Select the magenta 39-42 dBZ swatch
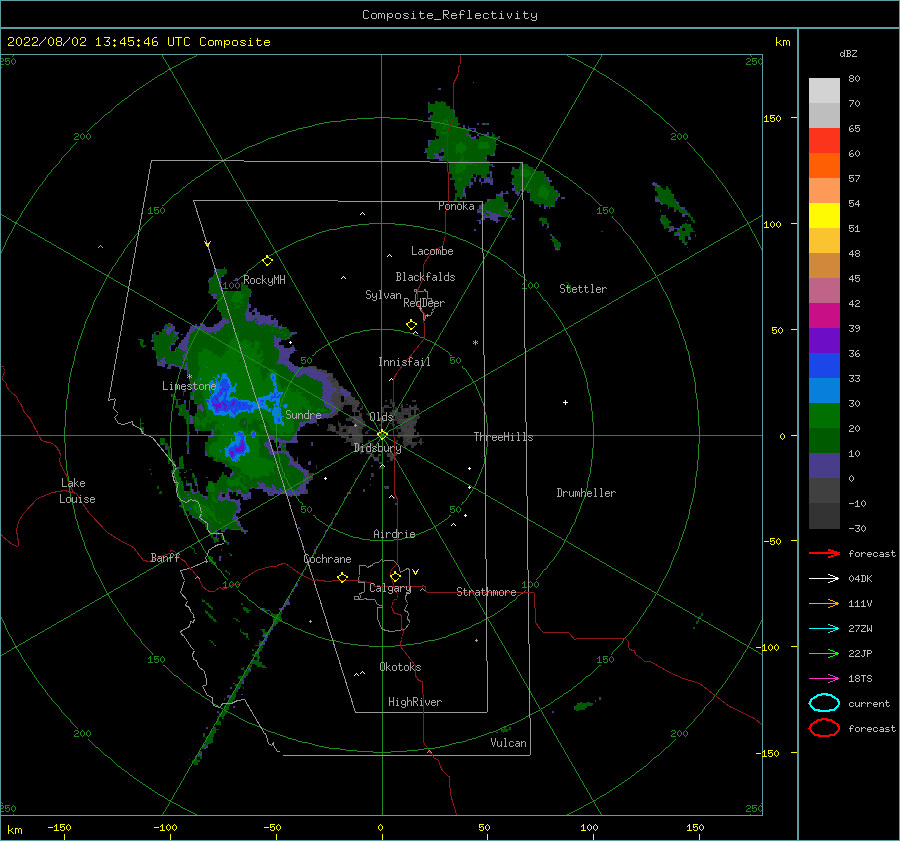900x841 pixels. [824, 316]
